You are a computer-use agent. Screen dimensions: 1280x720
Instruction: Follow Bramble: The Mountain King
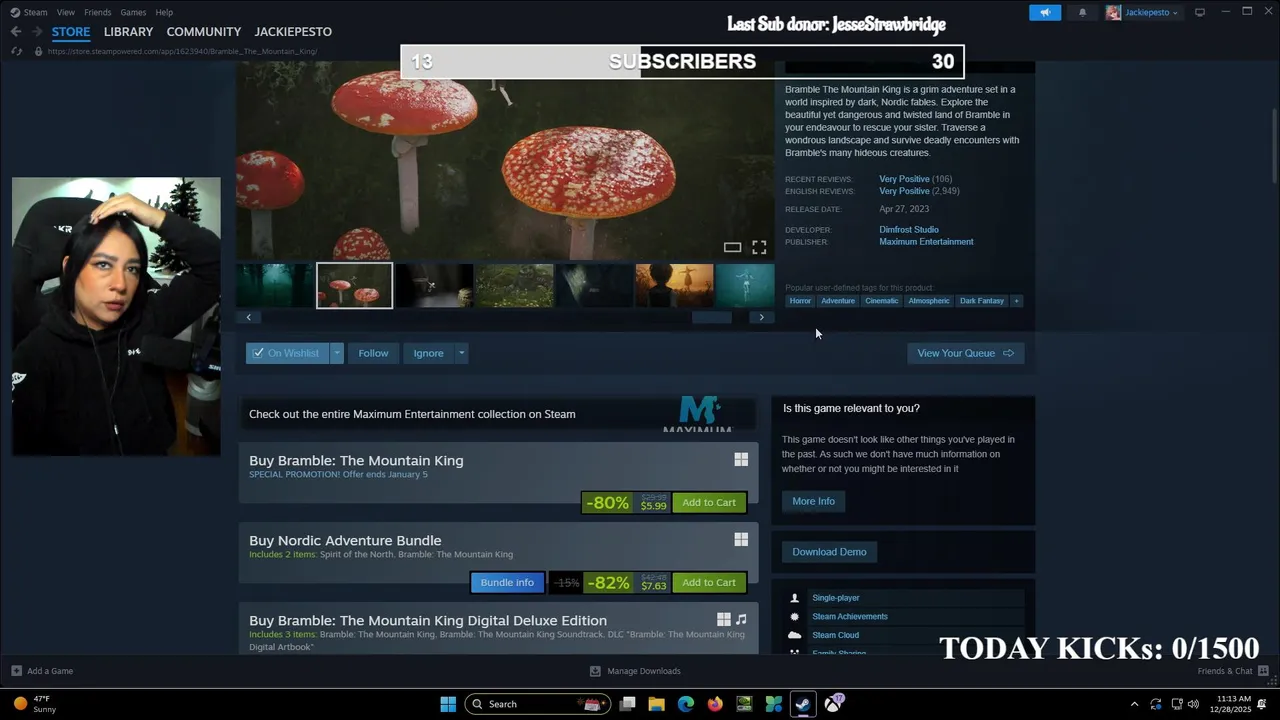(373, 353)
